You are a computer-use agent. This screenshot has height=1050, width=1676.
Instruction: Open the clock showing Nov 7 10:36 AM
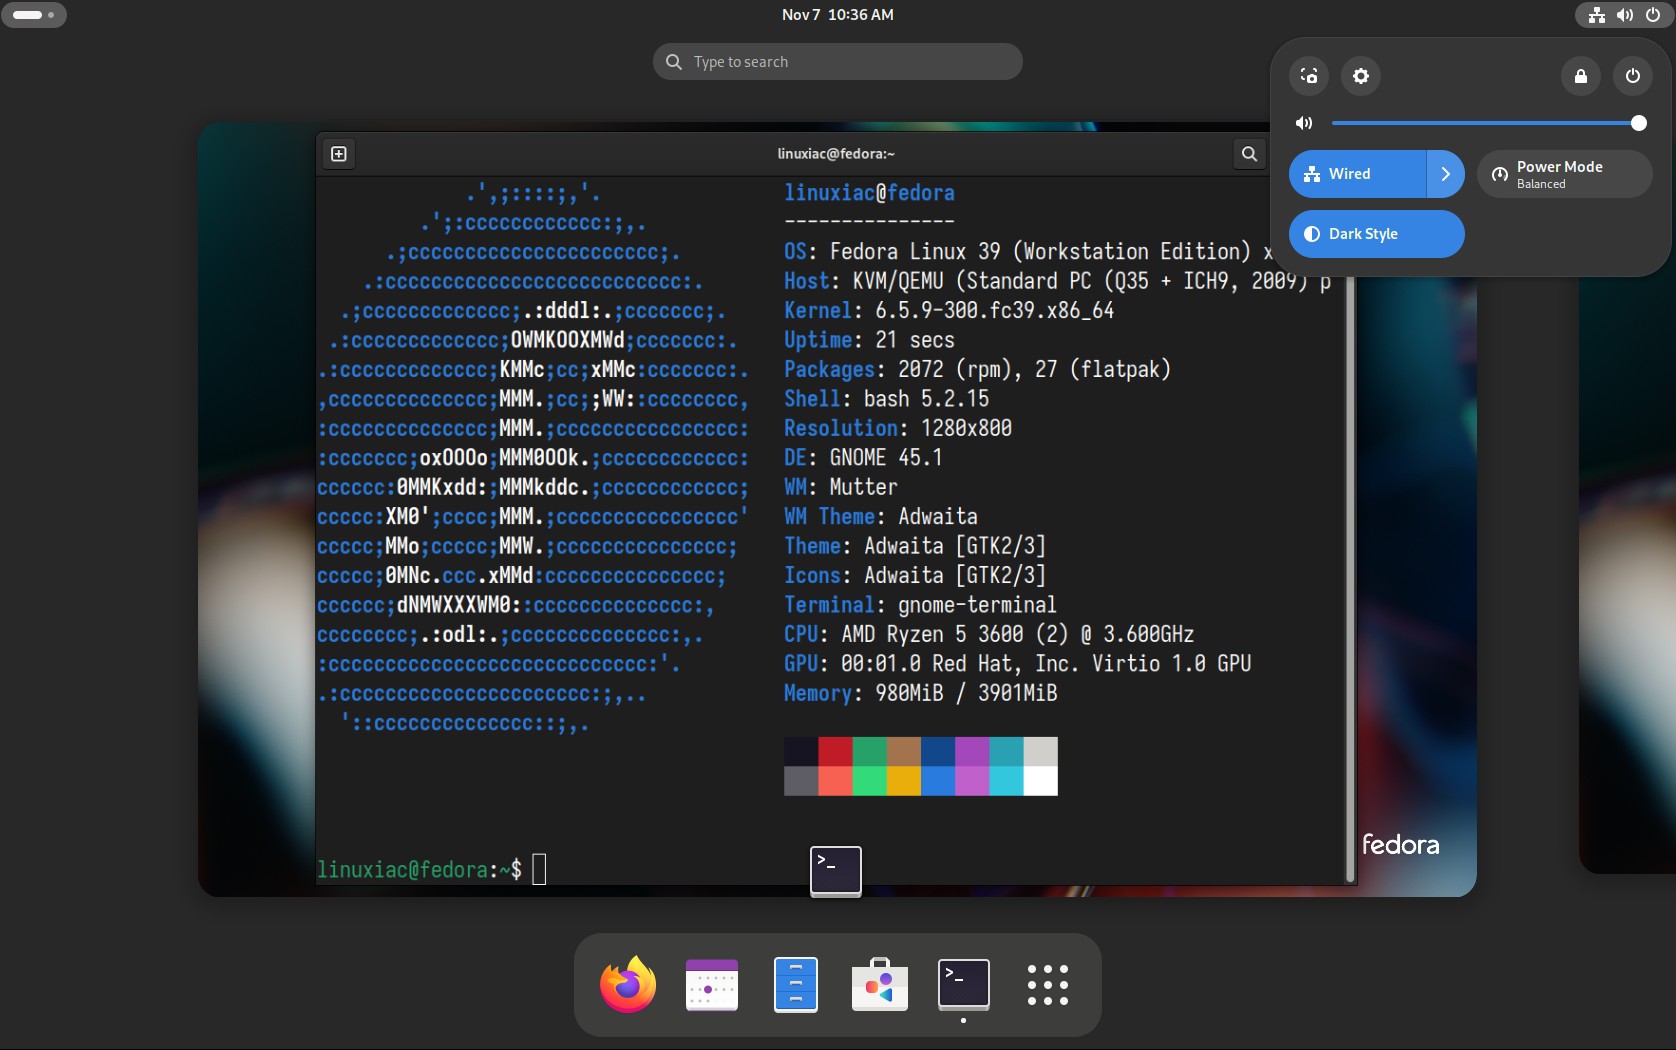[x=838, y=15]
